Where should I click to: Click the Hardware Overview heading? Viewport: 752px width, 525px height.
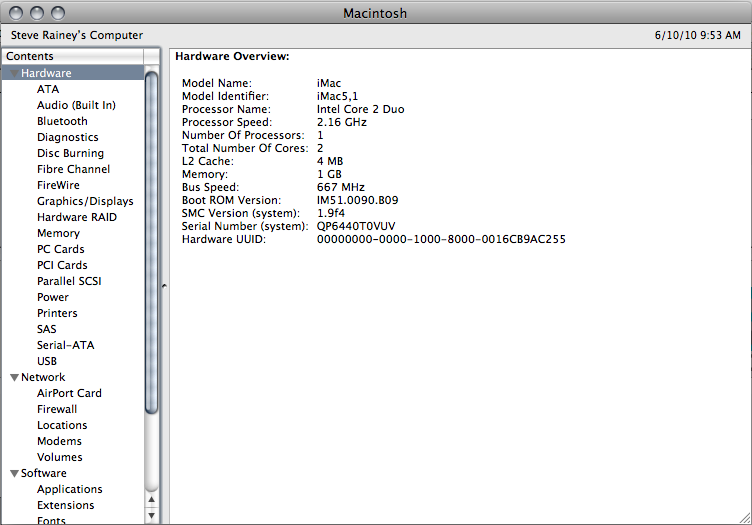[232, 56]
